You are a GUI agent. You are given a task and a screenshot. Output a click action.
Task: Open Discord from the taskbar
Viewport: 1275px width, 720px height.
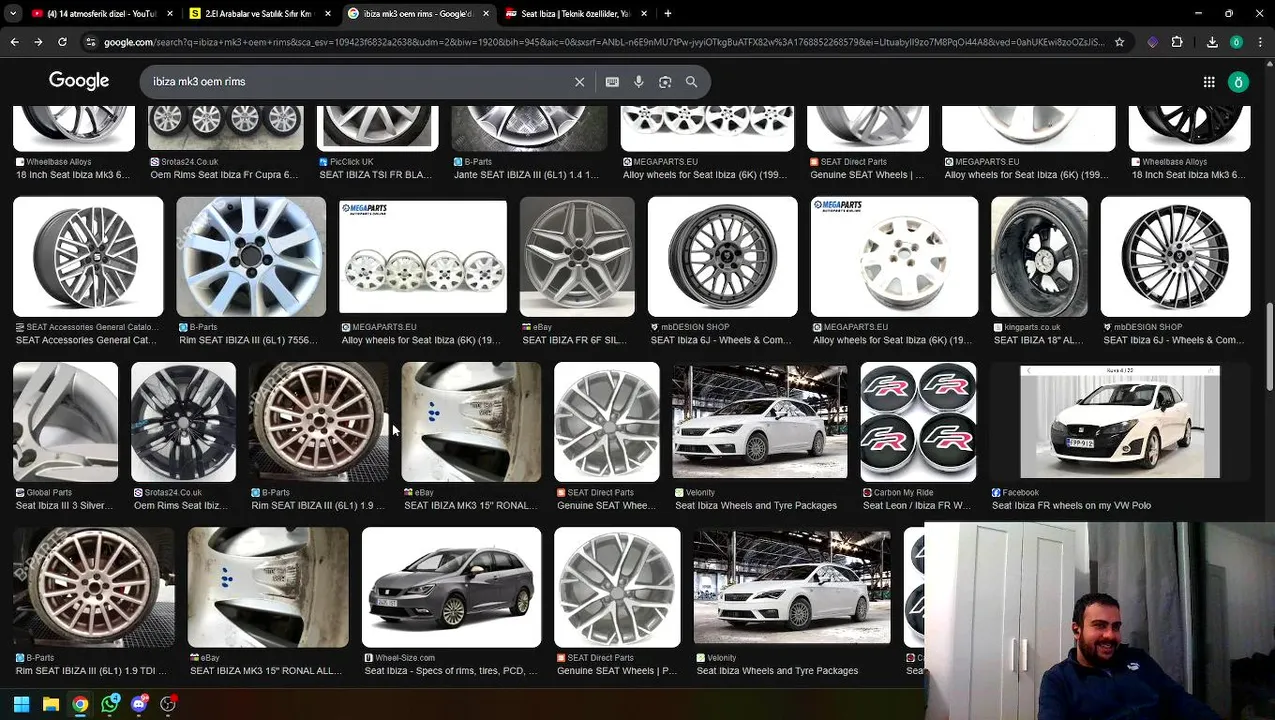(139, 704)
